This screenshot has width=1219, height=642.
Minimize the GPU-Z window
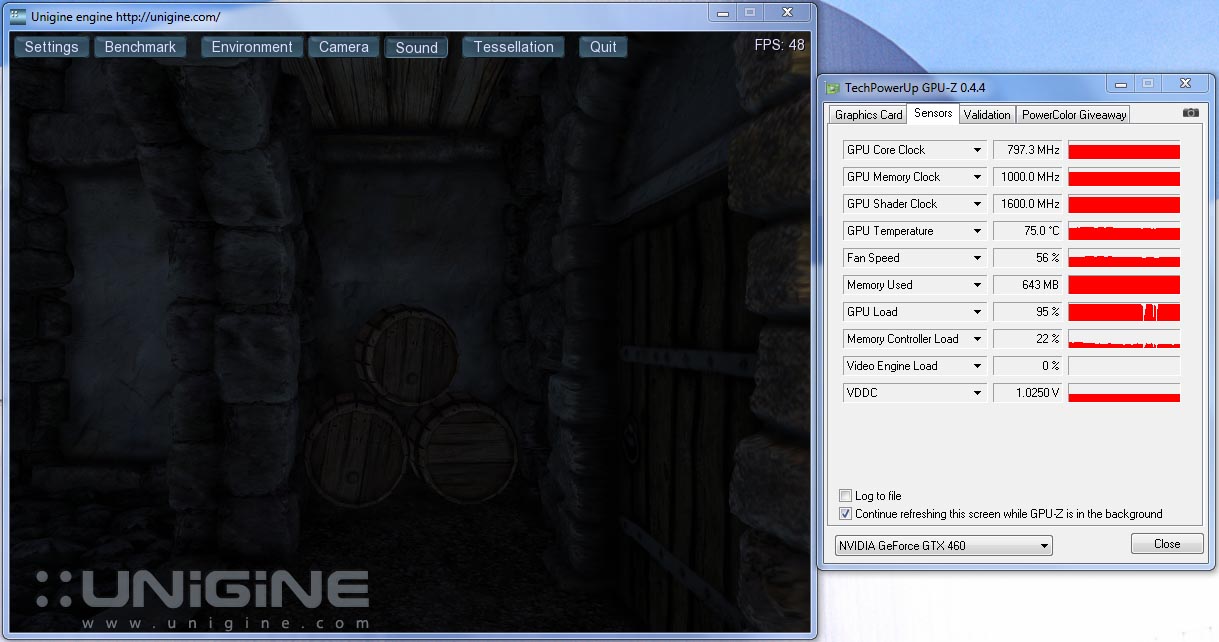pyautogui.click(x=1120, y=83)
